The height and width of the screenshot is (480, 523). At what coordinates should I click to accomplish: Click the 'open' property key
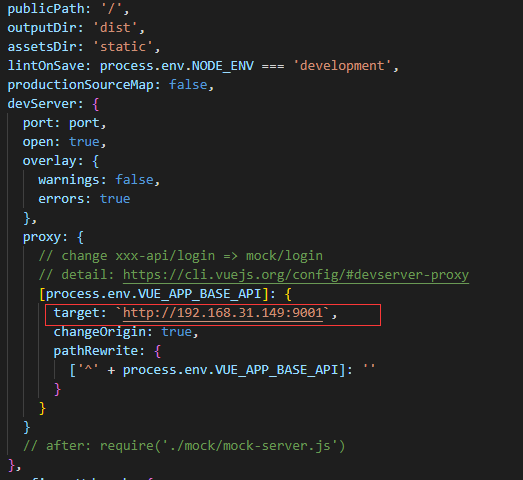(38, 142)
